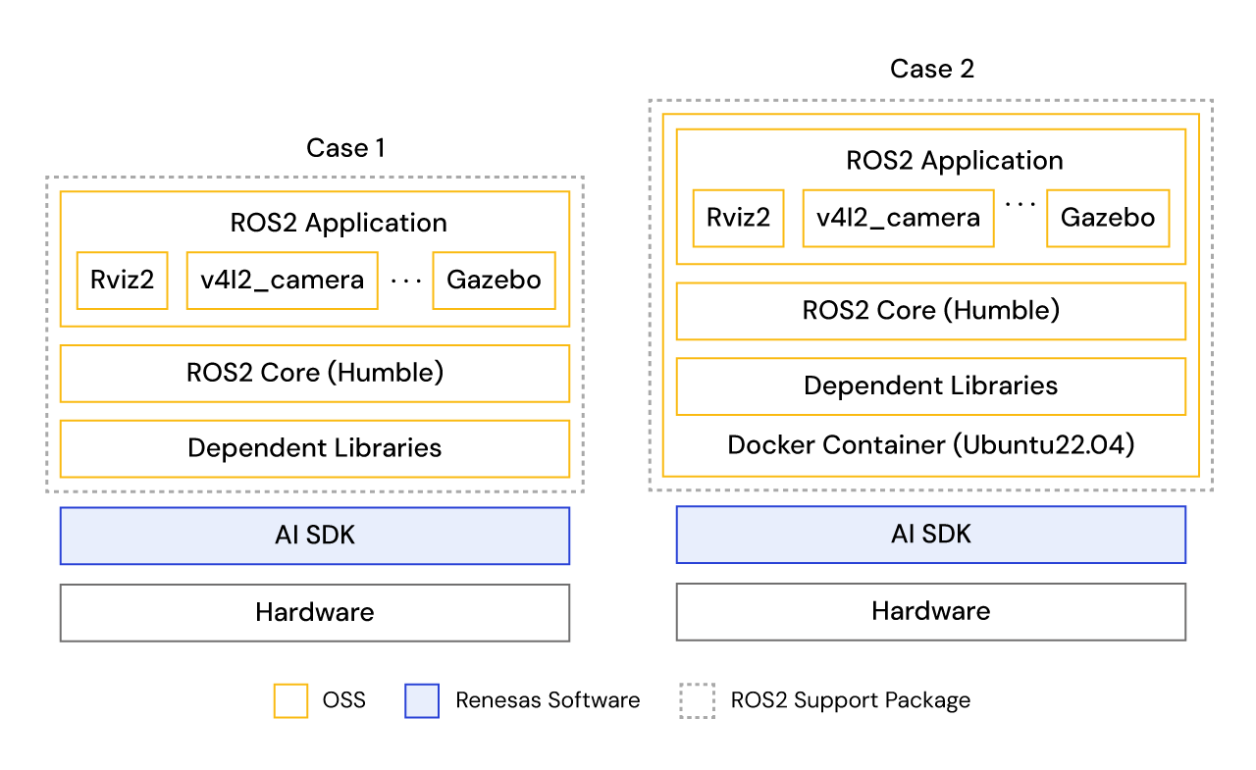Click the OSS yellow color swatch

pos(290,700)
